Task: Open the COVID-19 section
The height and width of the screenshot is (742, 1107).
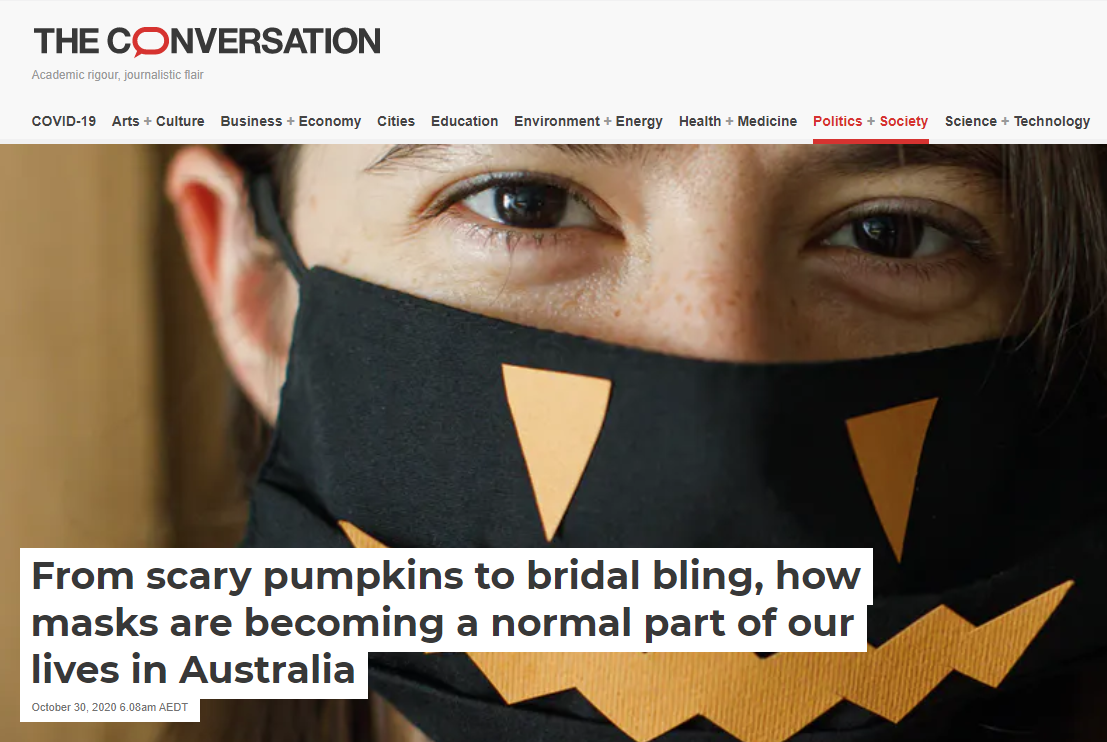Action: tap(64, 121)
